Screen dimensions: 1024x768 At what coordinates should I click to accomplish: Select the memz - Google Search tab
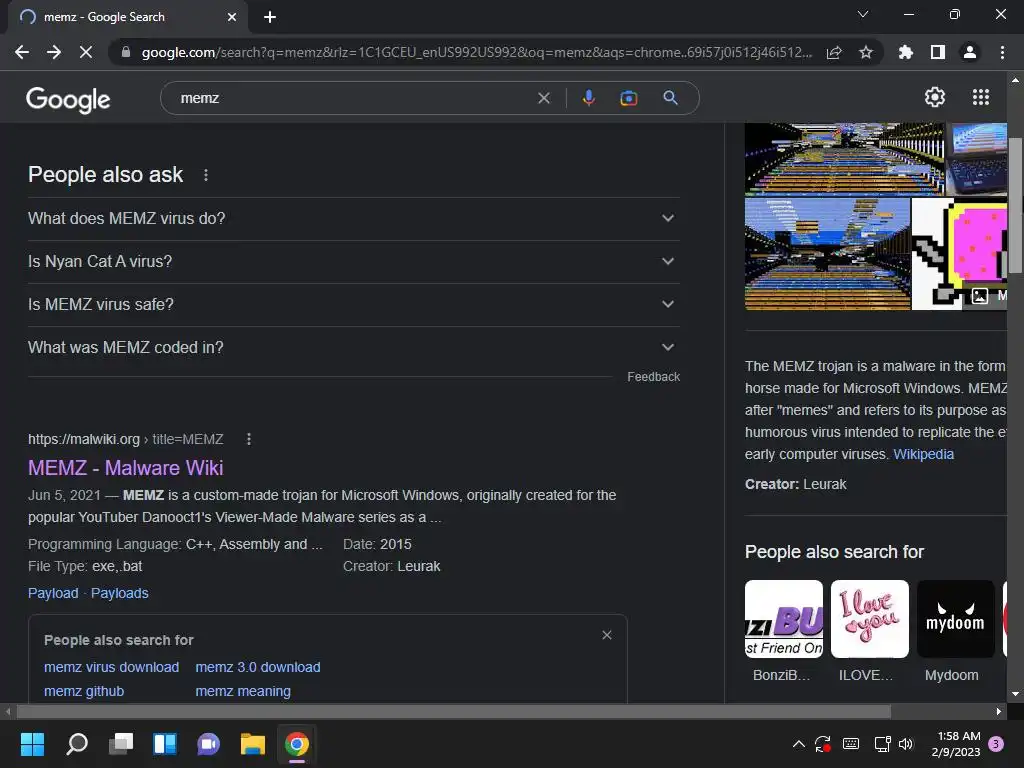(x=127, y=17)
